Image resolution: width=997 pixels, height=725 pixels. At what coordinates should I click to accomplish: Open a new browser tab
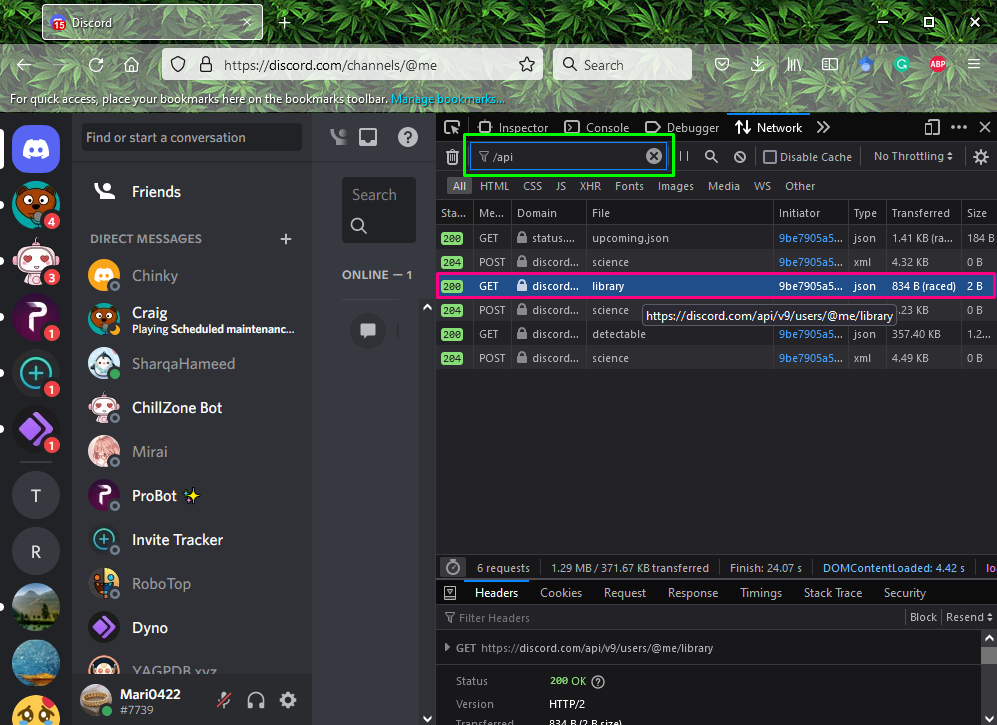285,23
